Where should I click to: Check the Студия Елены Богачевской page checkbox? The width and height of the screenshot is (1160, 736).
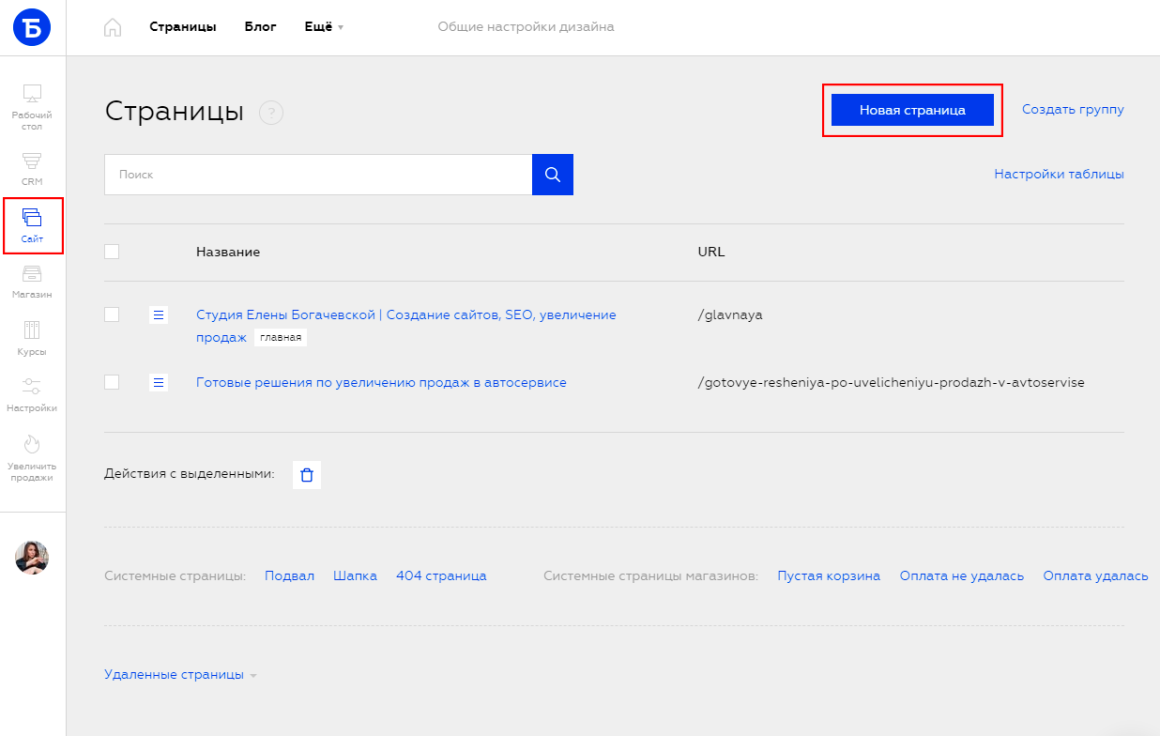112,314
